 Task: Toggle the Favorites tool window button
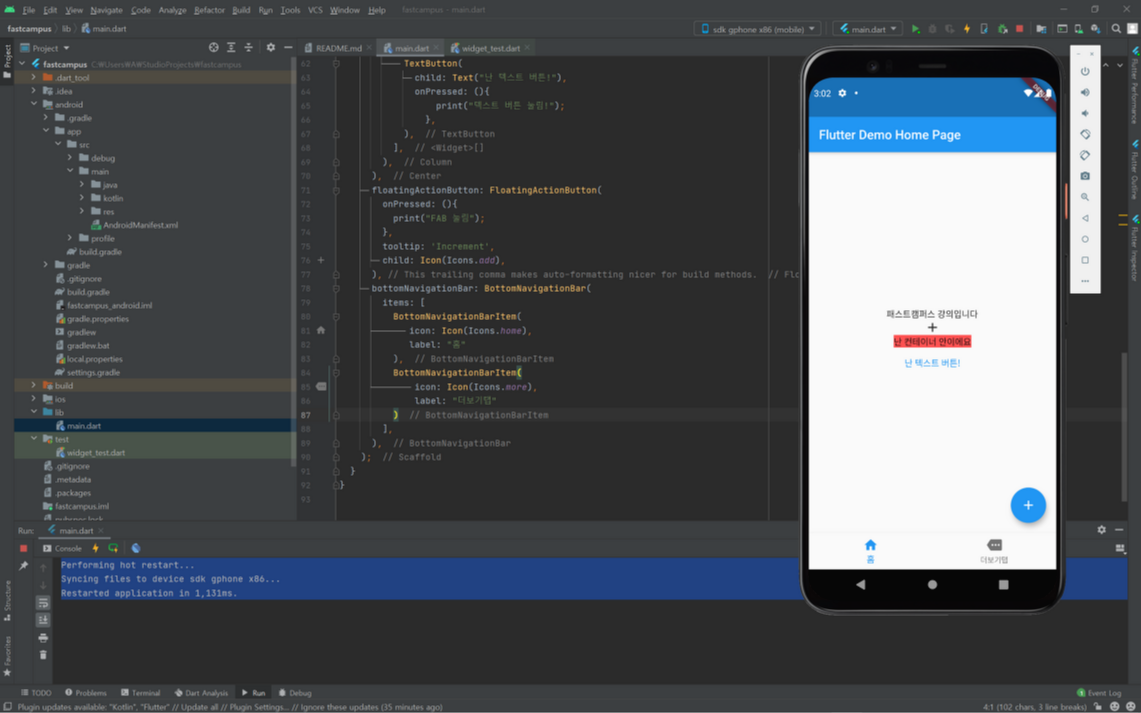tap(7, 656)
